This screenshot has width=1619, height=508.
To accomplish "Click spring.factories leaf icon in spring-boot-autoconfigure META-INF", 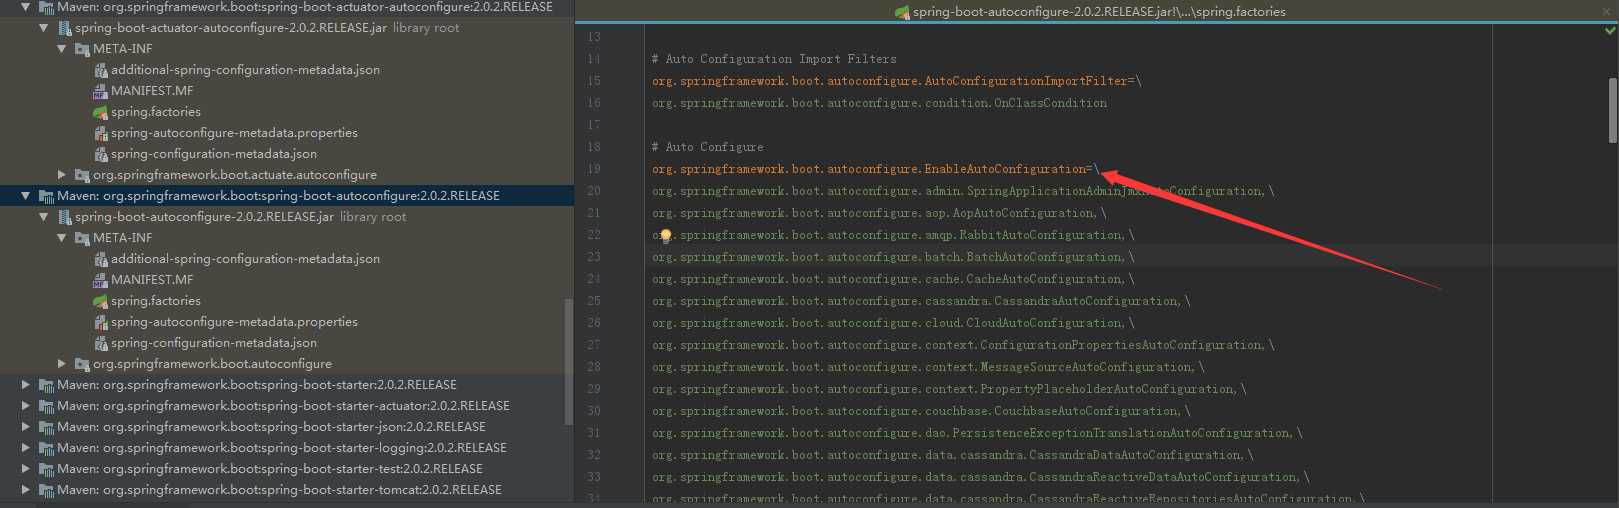I will 100,301.
